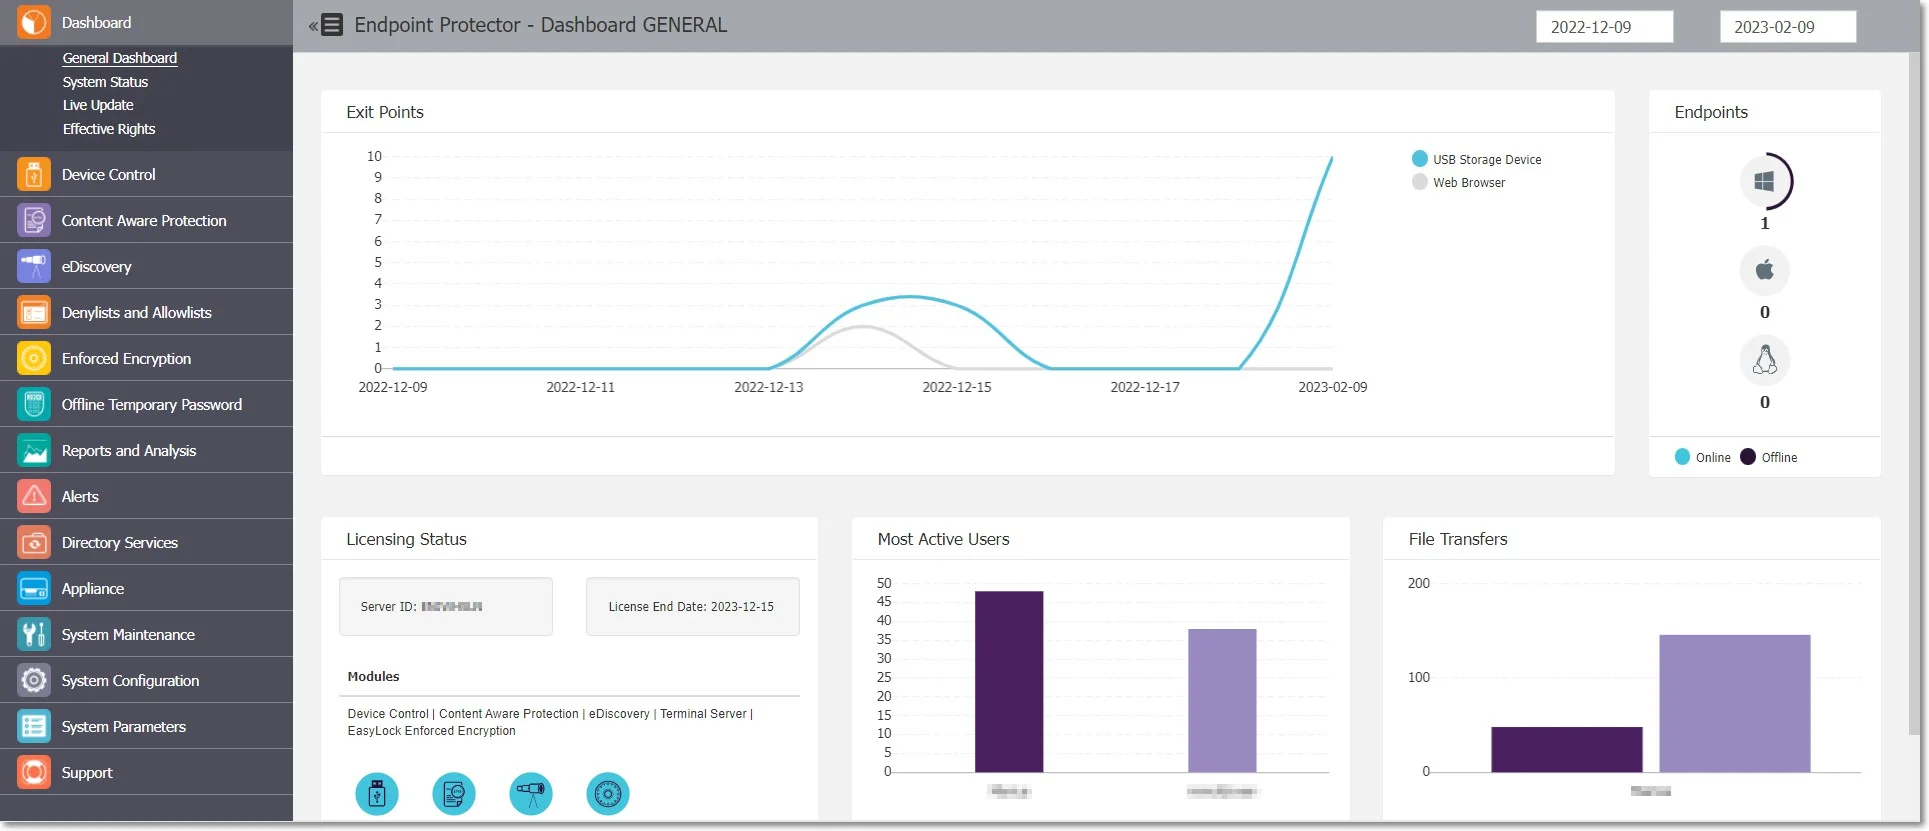This screenshot has height=831, width=1929.
Task: Open the Alerts menu item
Action: coord(146,496)
